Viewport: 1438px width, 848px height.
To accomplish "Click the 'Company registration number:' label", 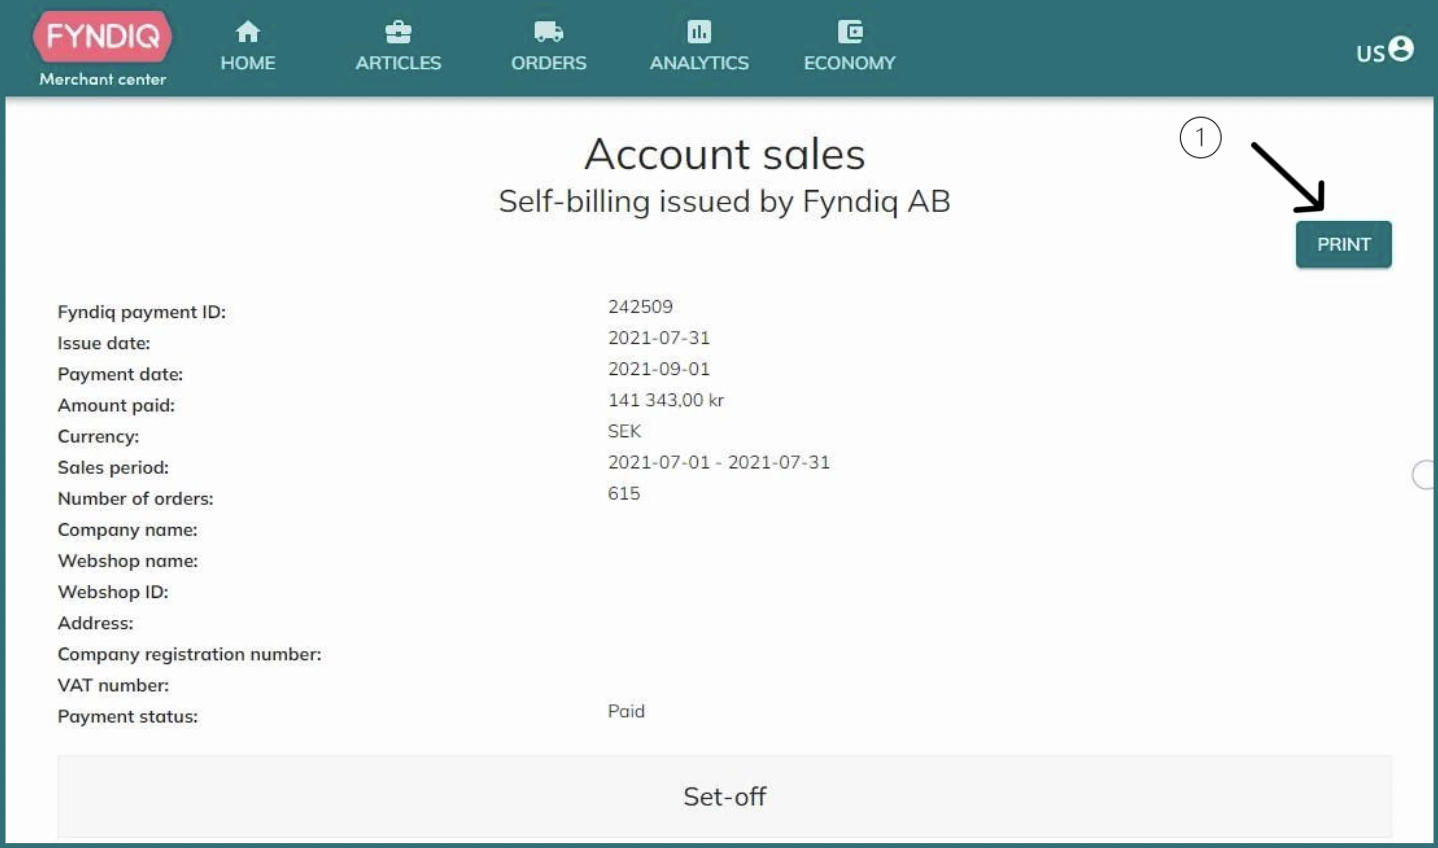I will coord(189,654).
